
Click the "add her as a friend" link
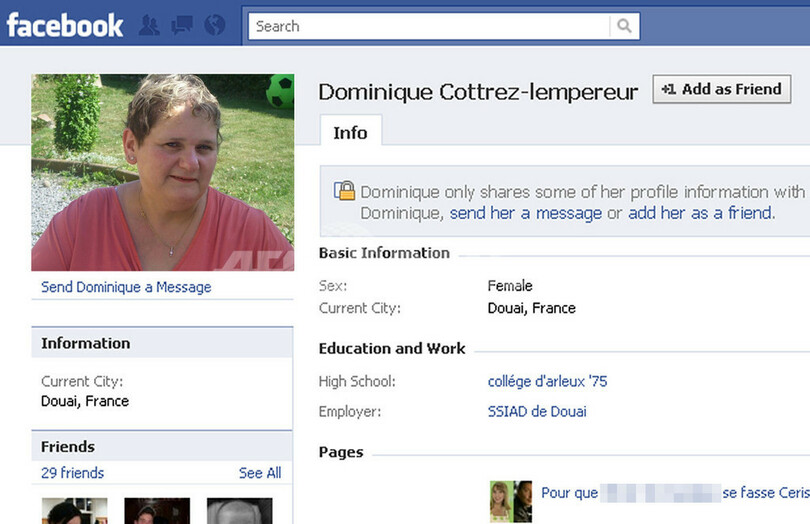point(699,213)
